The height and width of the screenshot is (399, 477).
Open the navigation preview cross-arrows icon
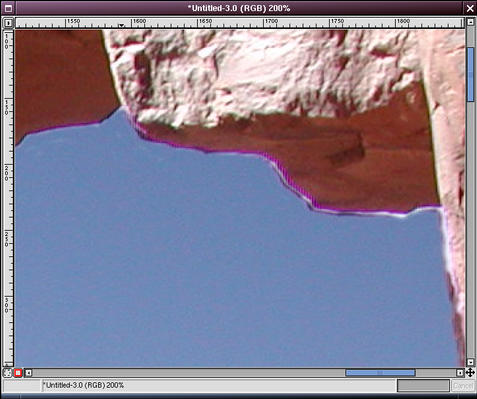[x=470, y=372]
